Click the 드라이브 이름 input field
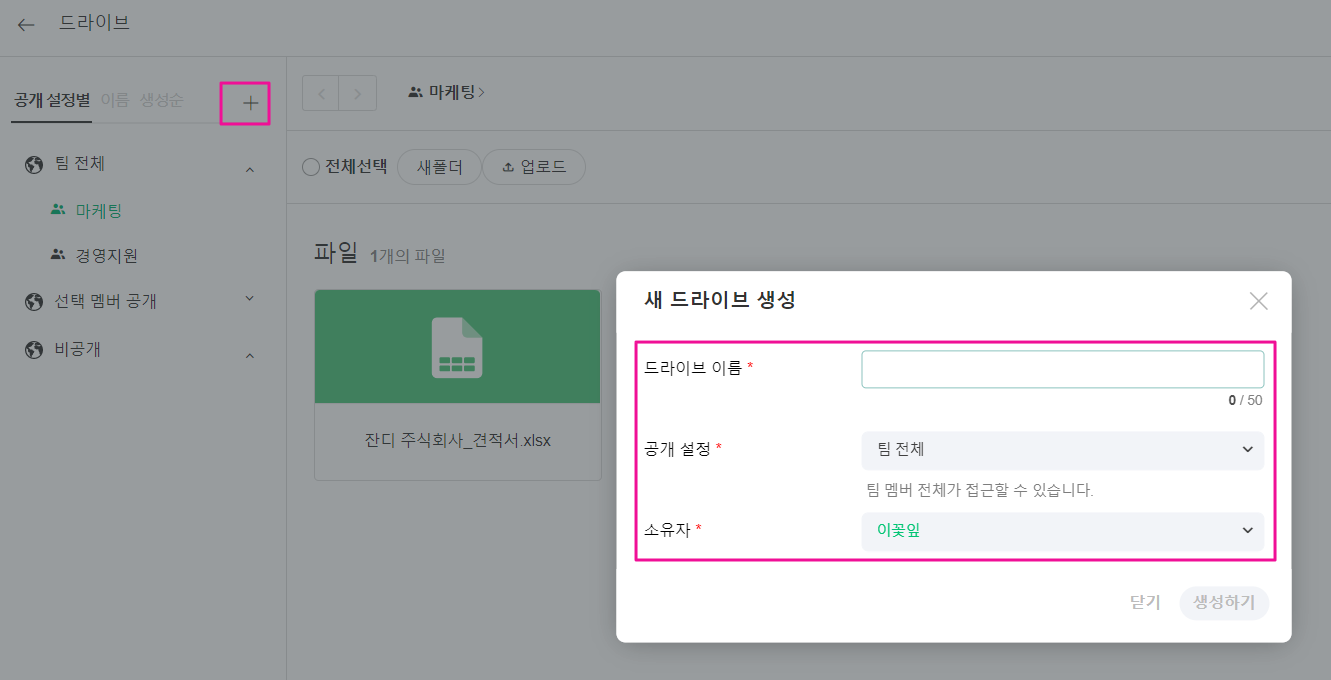This screenshot has width=1331, height=680. pyautogui.click(x=1062, y=369)
